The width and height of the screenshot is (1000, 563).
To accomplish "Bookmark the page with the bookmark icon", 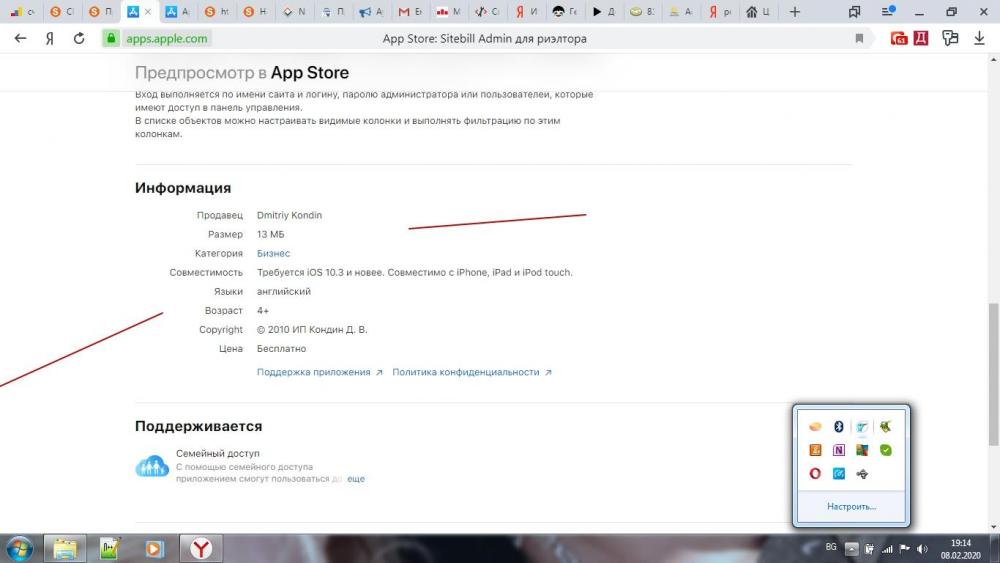I will click(859, 38).
